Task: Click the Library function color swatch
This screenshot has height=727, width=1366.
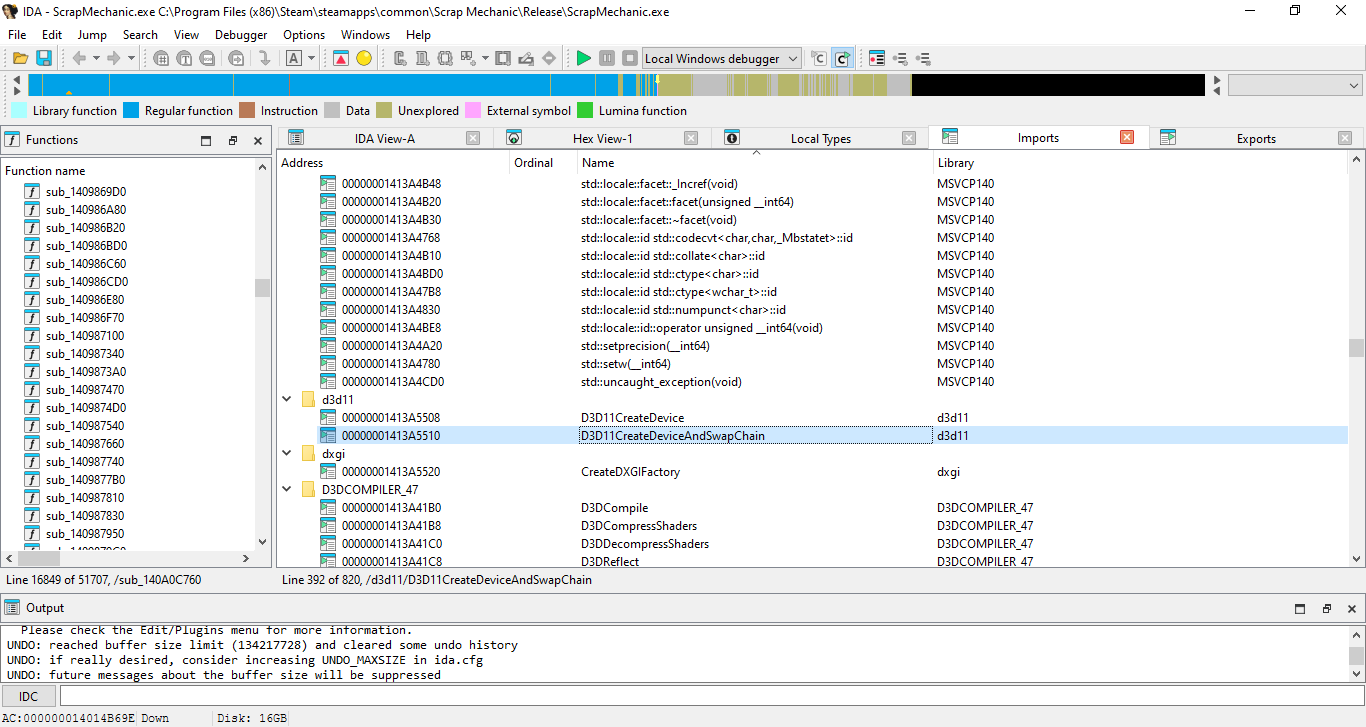Action: point(19,111)
